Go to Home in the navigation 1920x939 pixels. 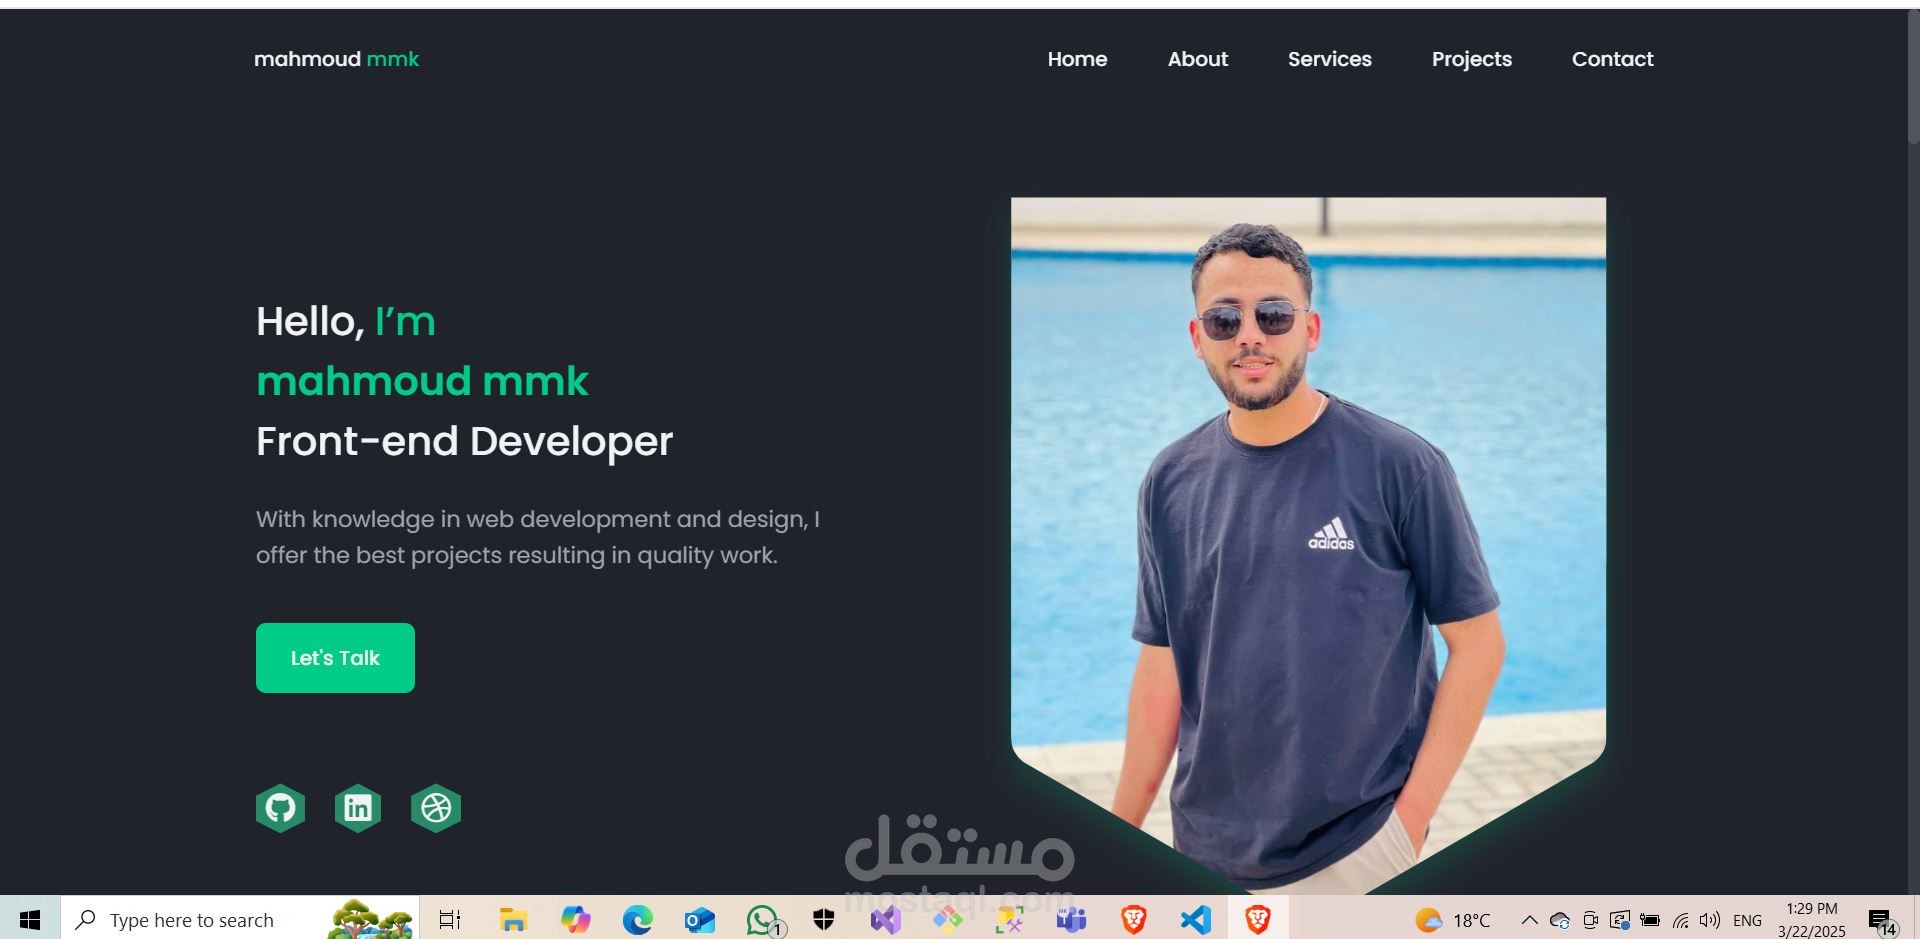coord(1077,59)
